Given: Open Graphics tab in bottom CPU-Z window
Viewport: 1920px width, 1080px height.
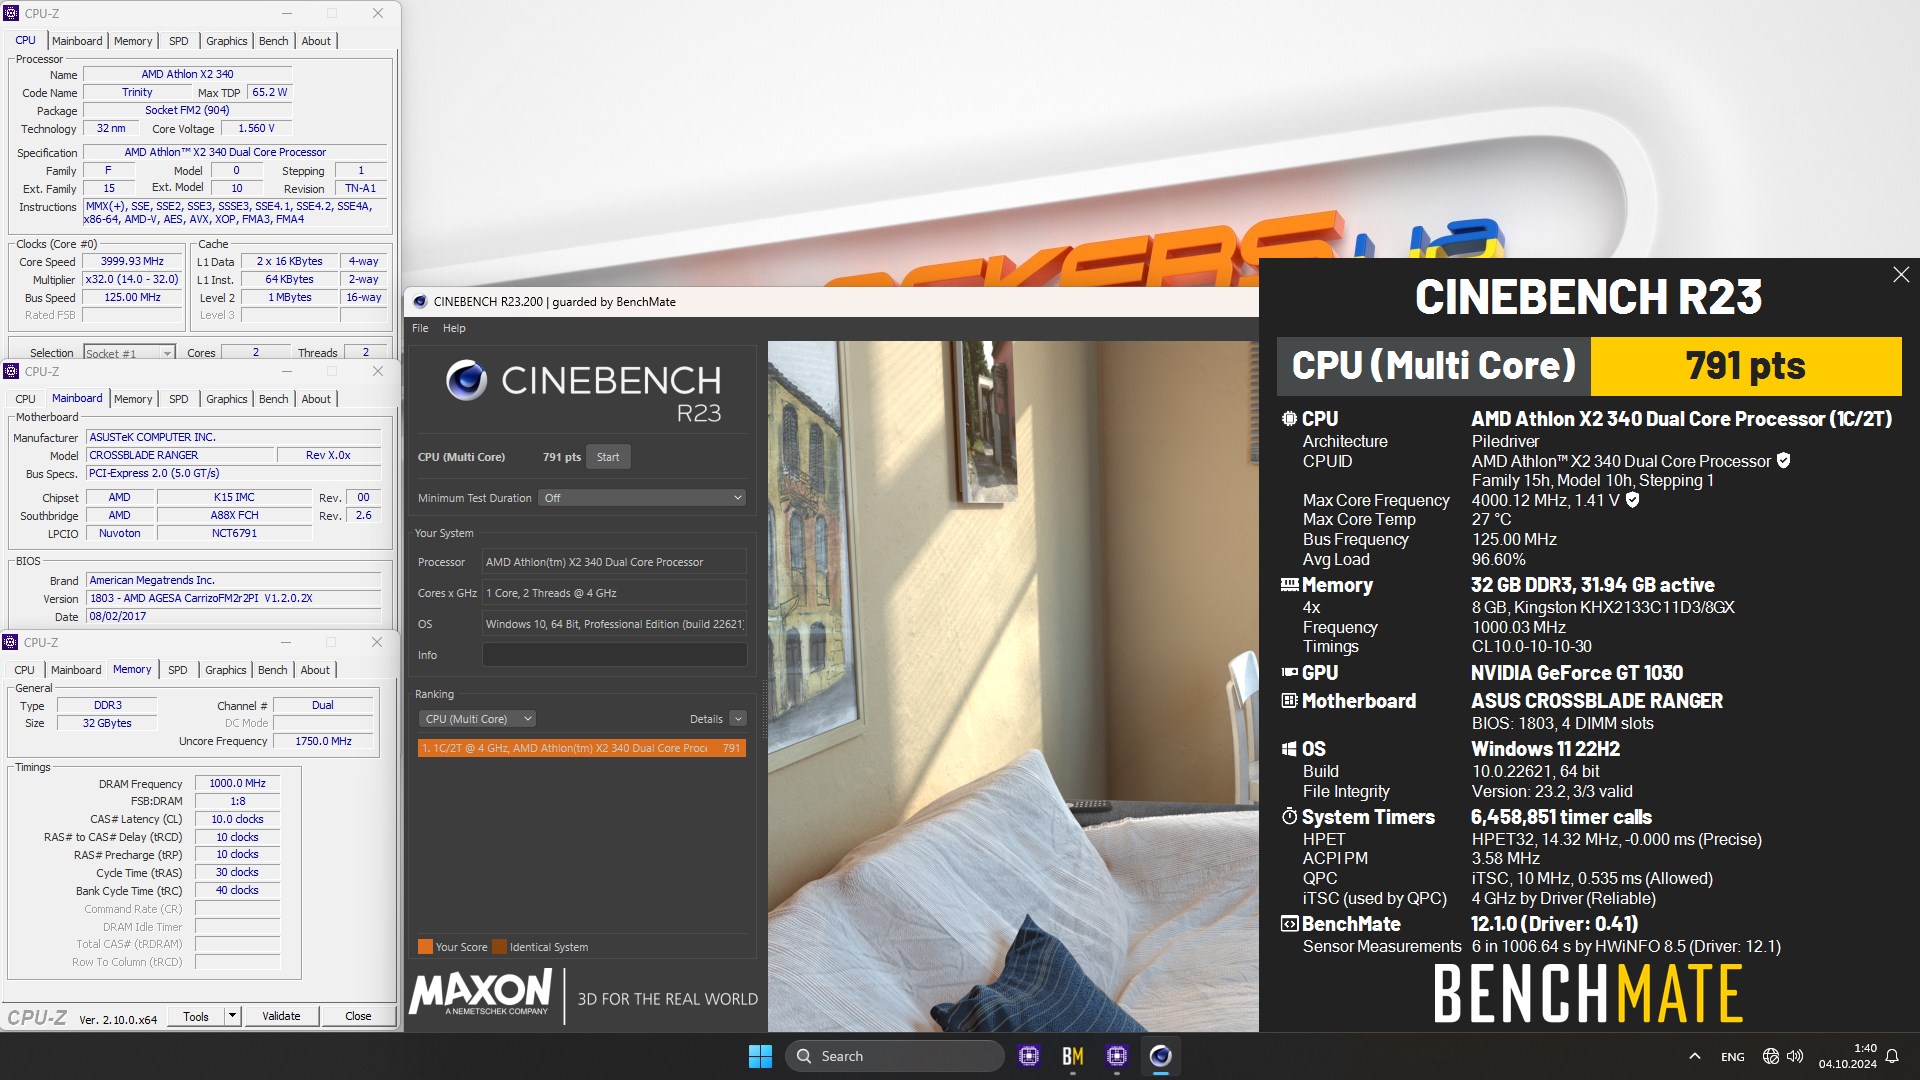Looking at the screenshot, I should tap(226, 670).
